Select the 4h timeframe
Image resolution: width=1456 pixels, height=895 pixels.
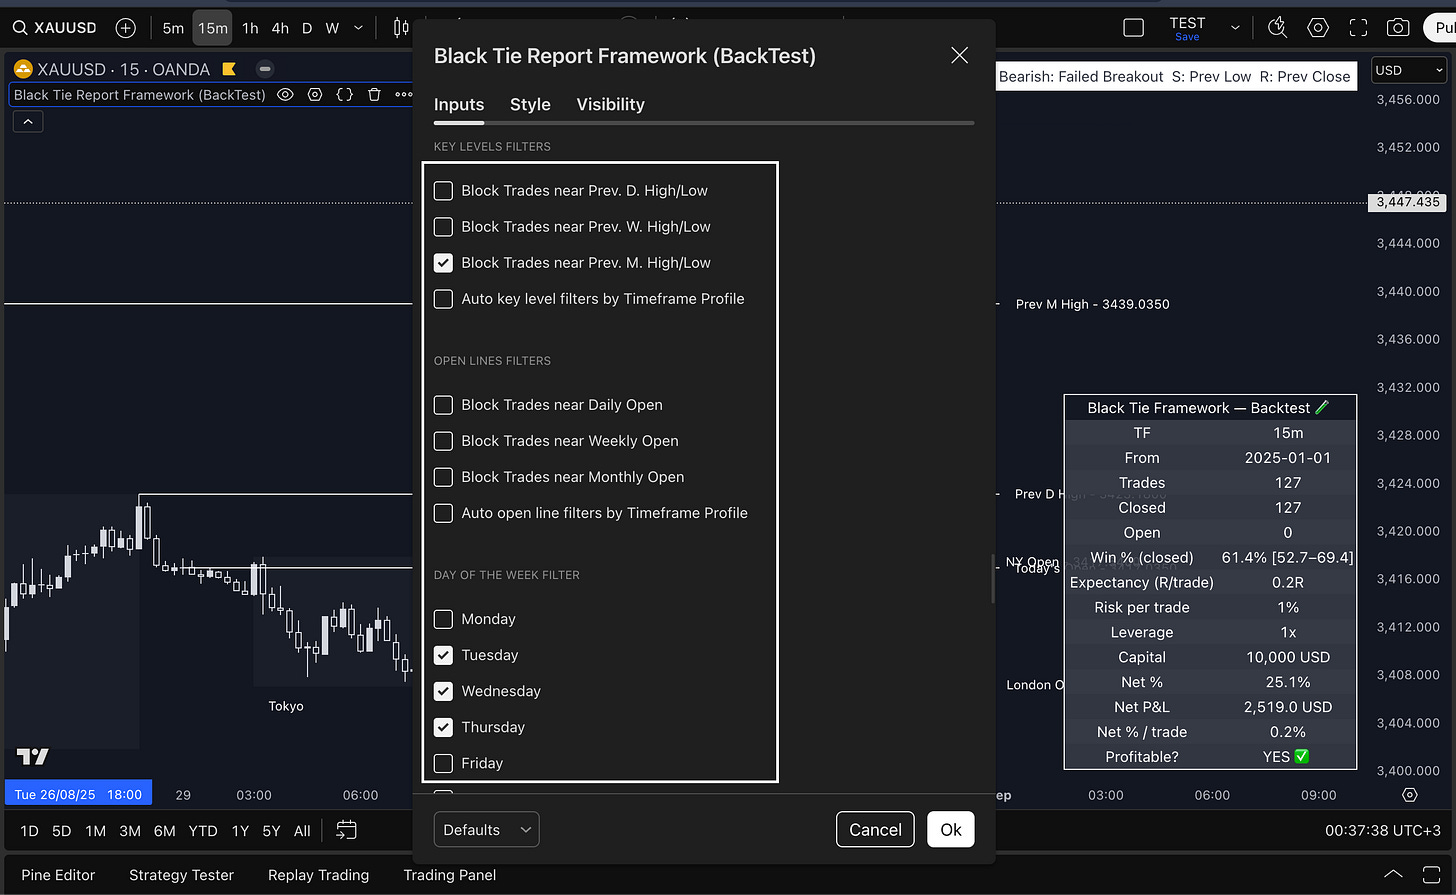pos(280,28)
